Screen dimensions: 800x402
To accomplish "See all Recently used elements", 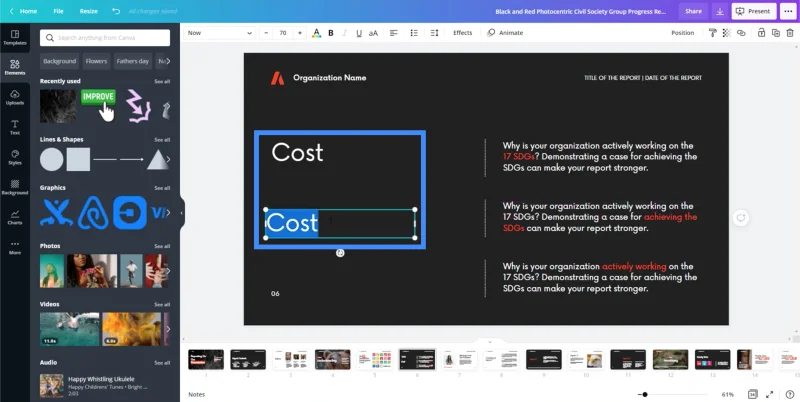I will click(x=162, y=82).
